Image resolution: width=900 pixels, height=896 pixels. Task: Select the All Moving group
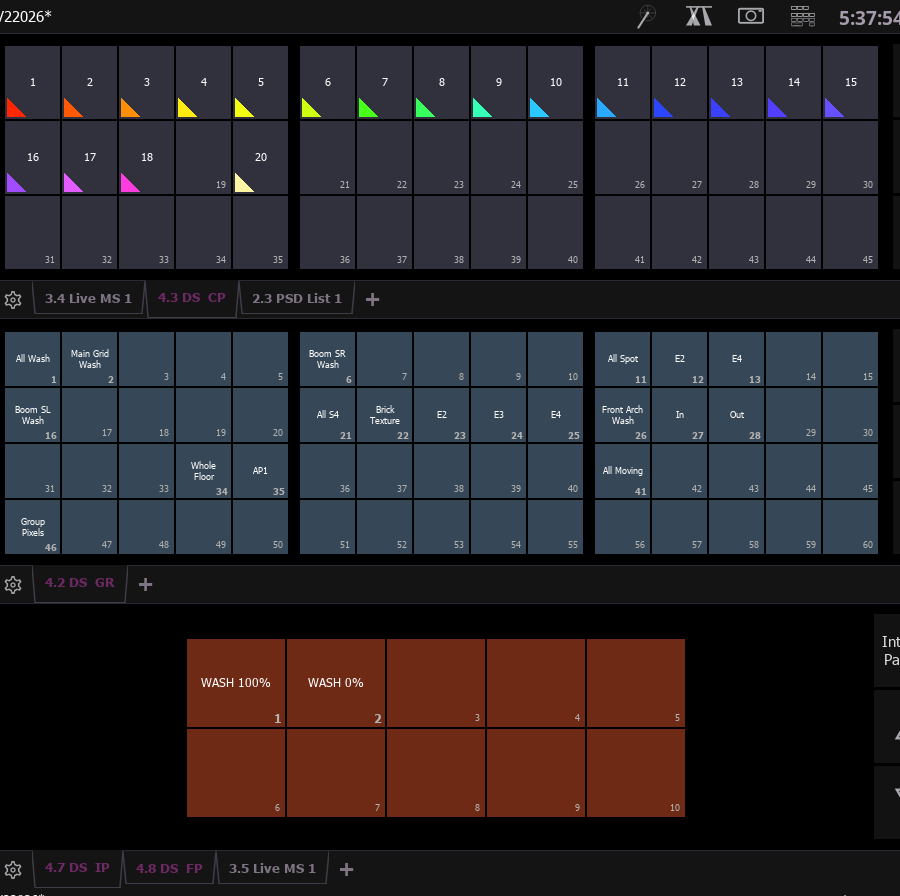(623, 471)
